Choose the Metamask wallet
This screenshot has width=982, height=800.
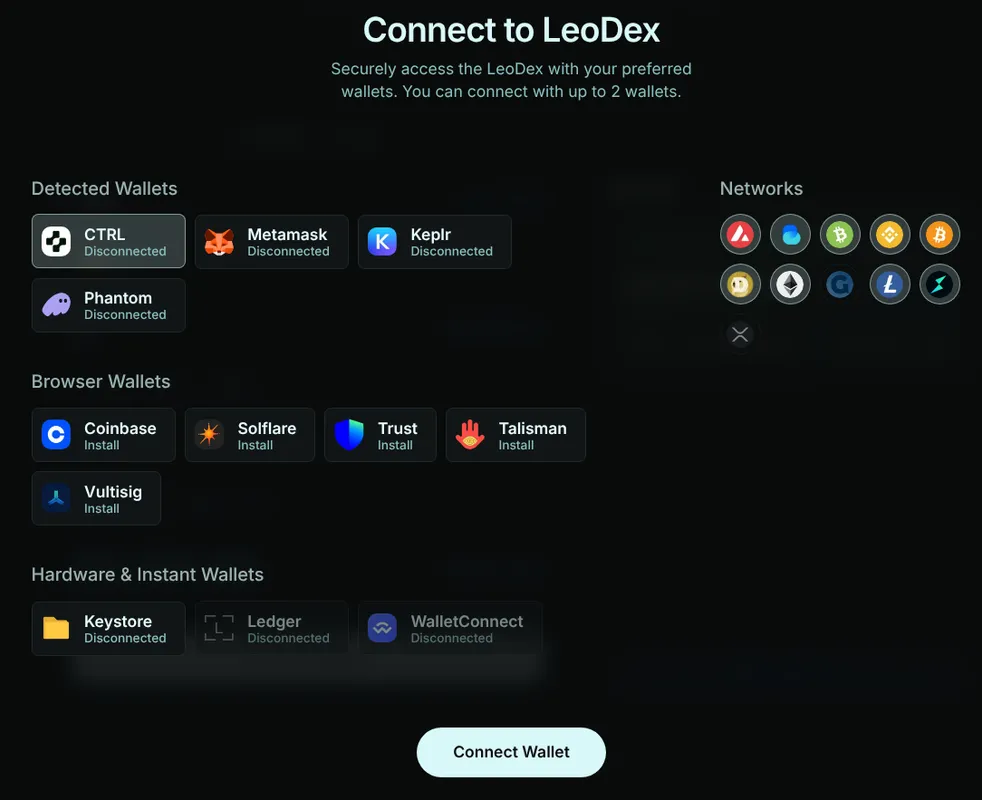(272, 242)
